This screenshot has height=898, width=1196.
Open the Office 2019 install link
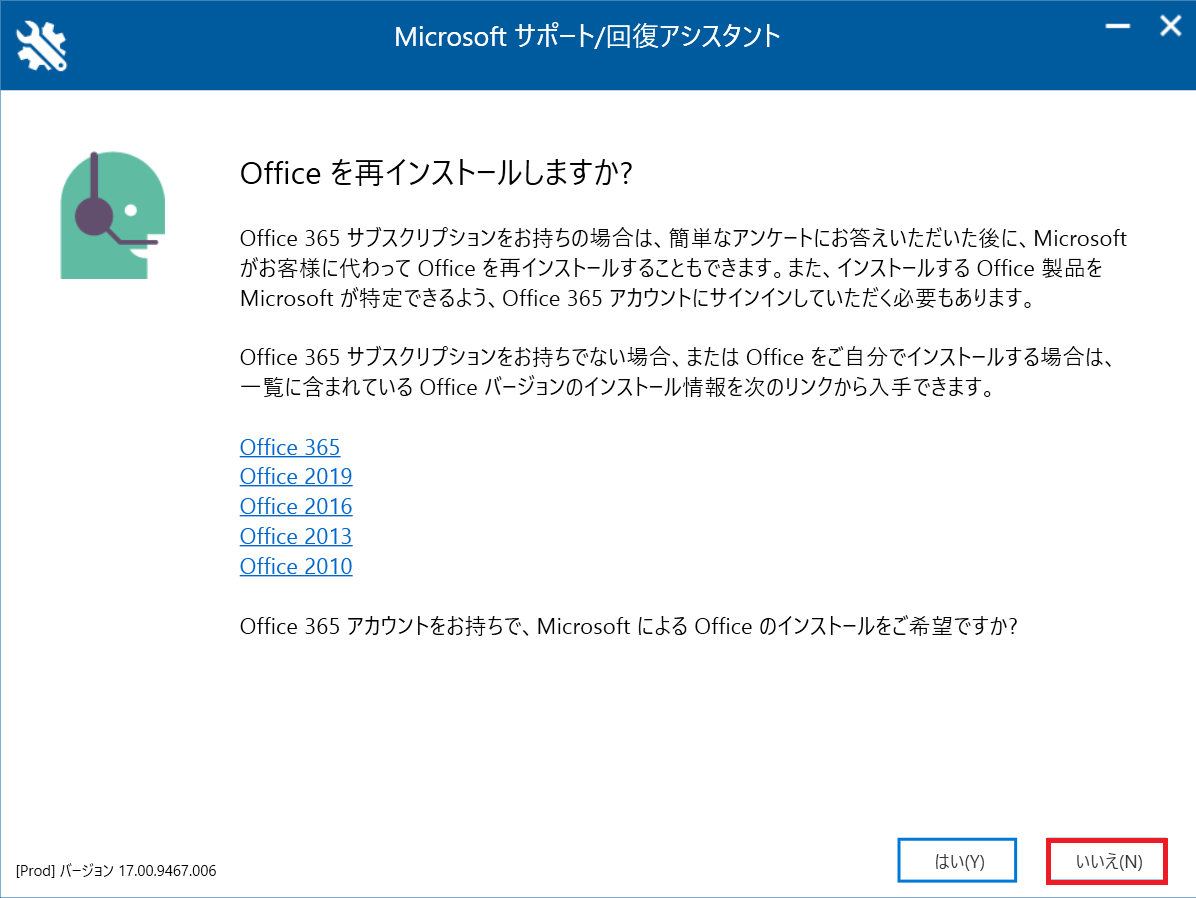click(296, 477)
